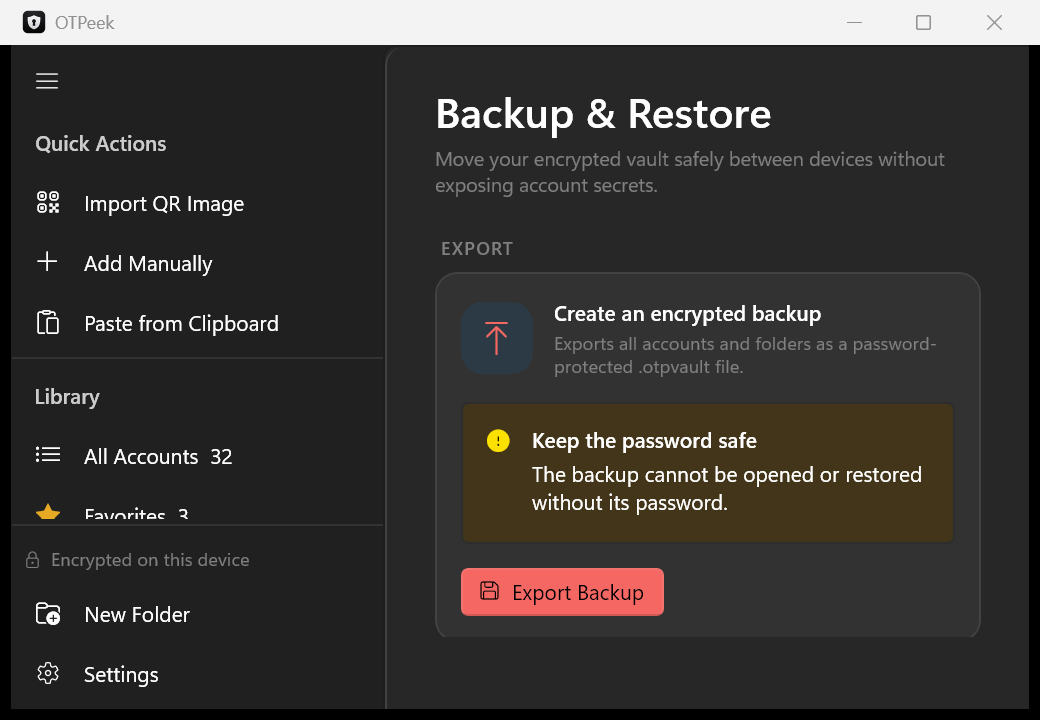The width and height of the screenshot is (1040, 720).
Task: Click Encrypted on this device status text
Action: pos(150,560)
